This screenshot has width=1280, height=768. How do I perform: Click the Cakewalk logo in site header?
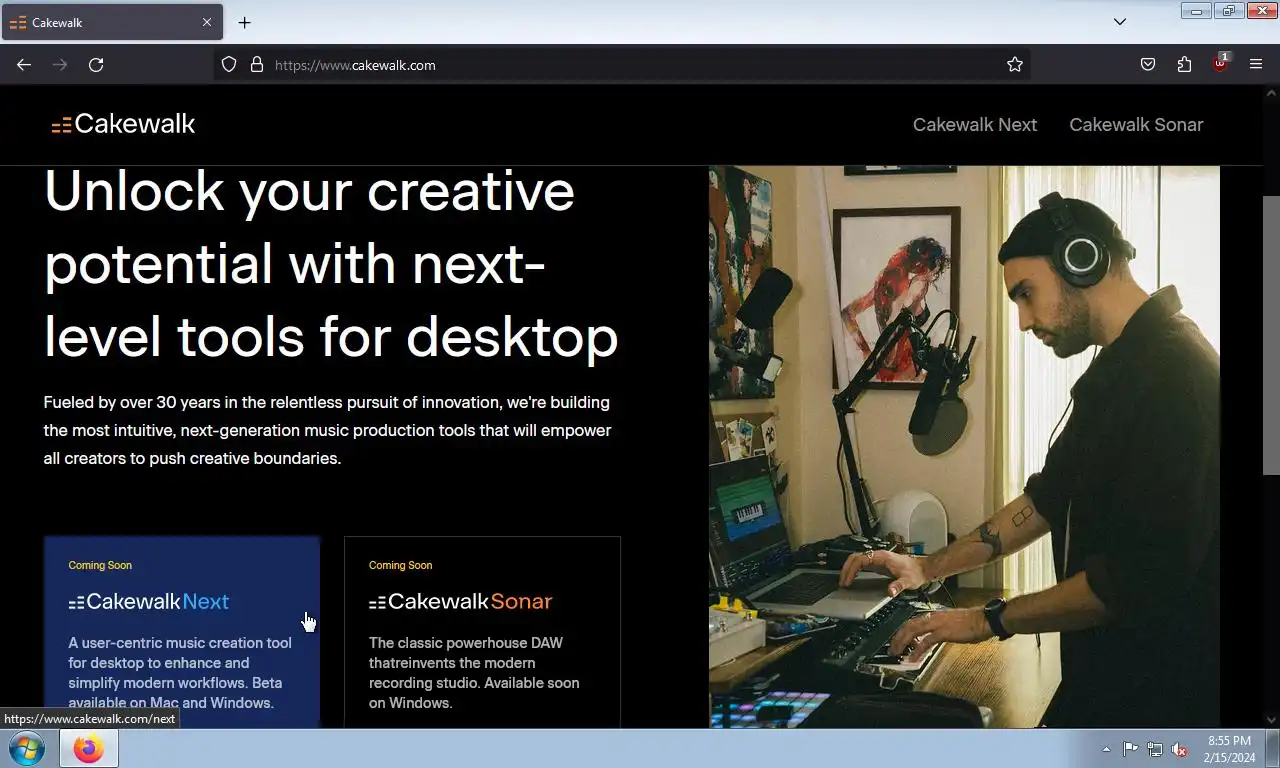[123, 124]
